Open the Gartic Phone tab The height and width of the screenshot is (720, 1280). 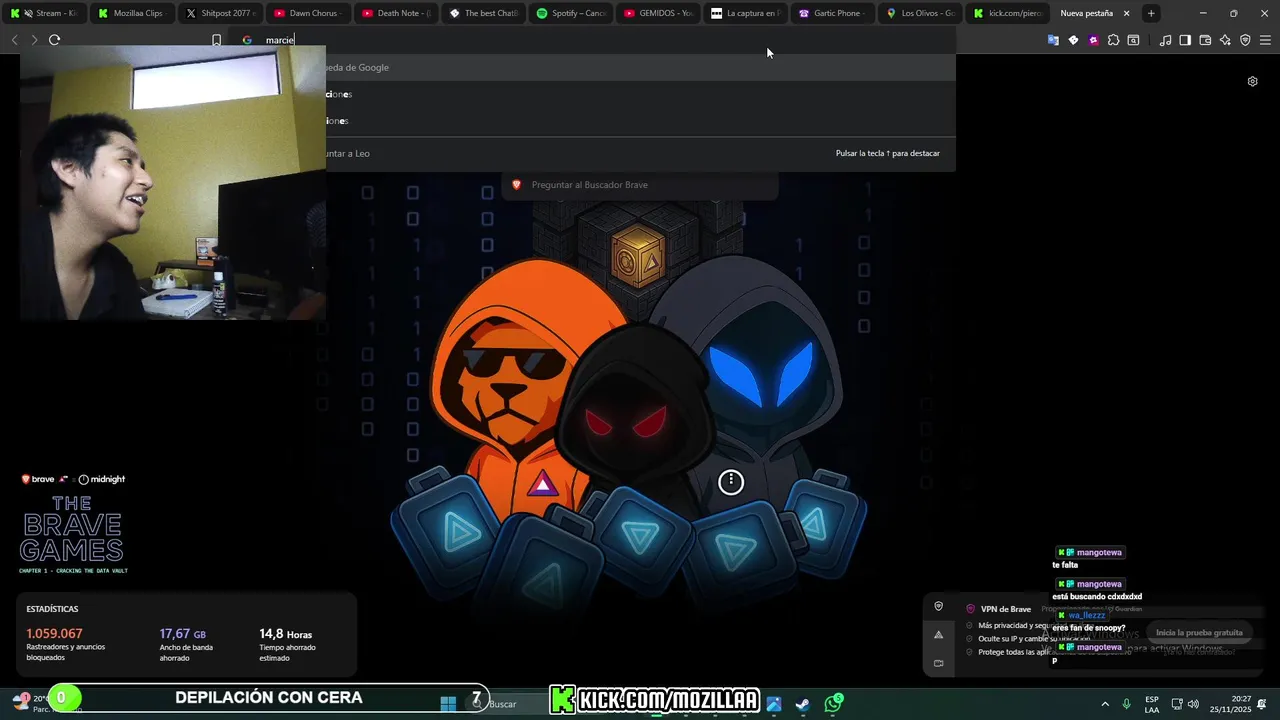[x=832, y=13]
